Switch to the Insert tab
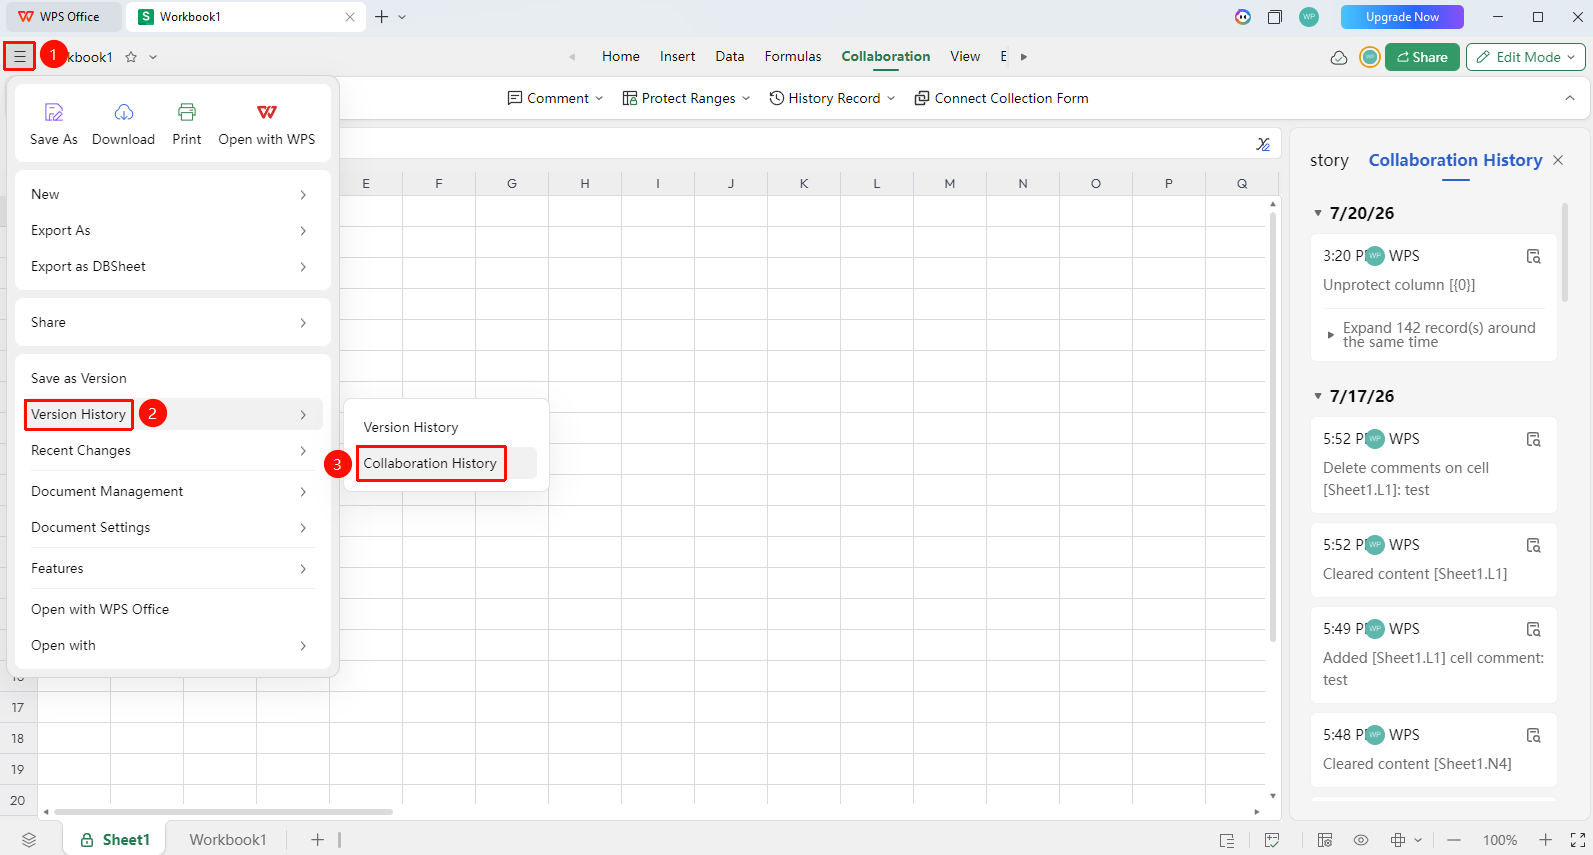 point(677,57)
